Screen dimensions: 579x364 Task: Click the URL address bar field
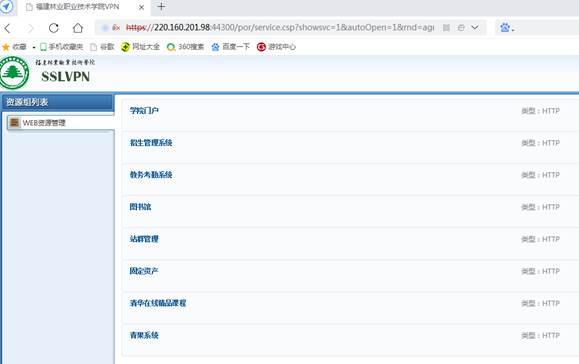(281, 28)
